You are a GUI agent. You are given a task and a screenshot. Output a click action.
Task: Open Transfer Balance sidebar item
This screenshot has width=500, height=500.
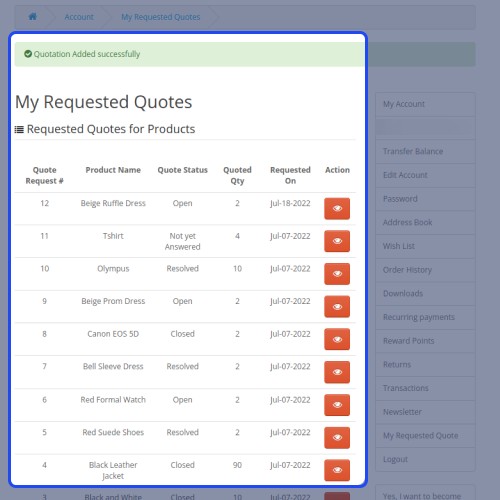pyautogui.click(x=425, y=152)
